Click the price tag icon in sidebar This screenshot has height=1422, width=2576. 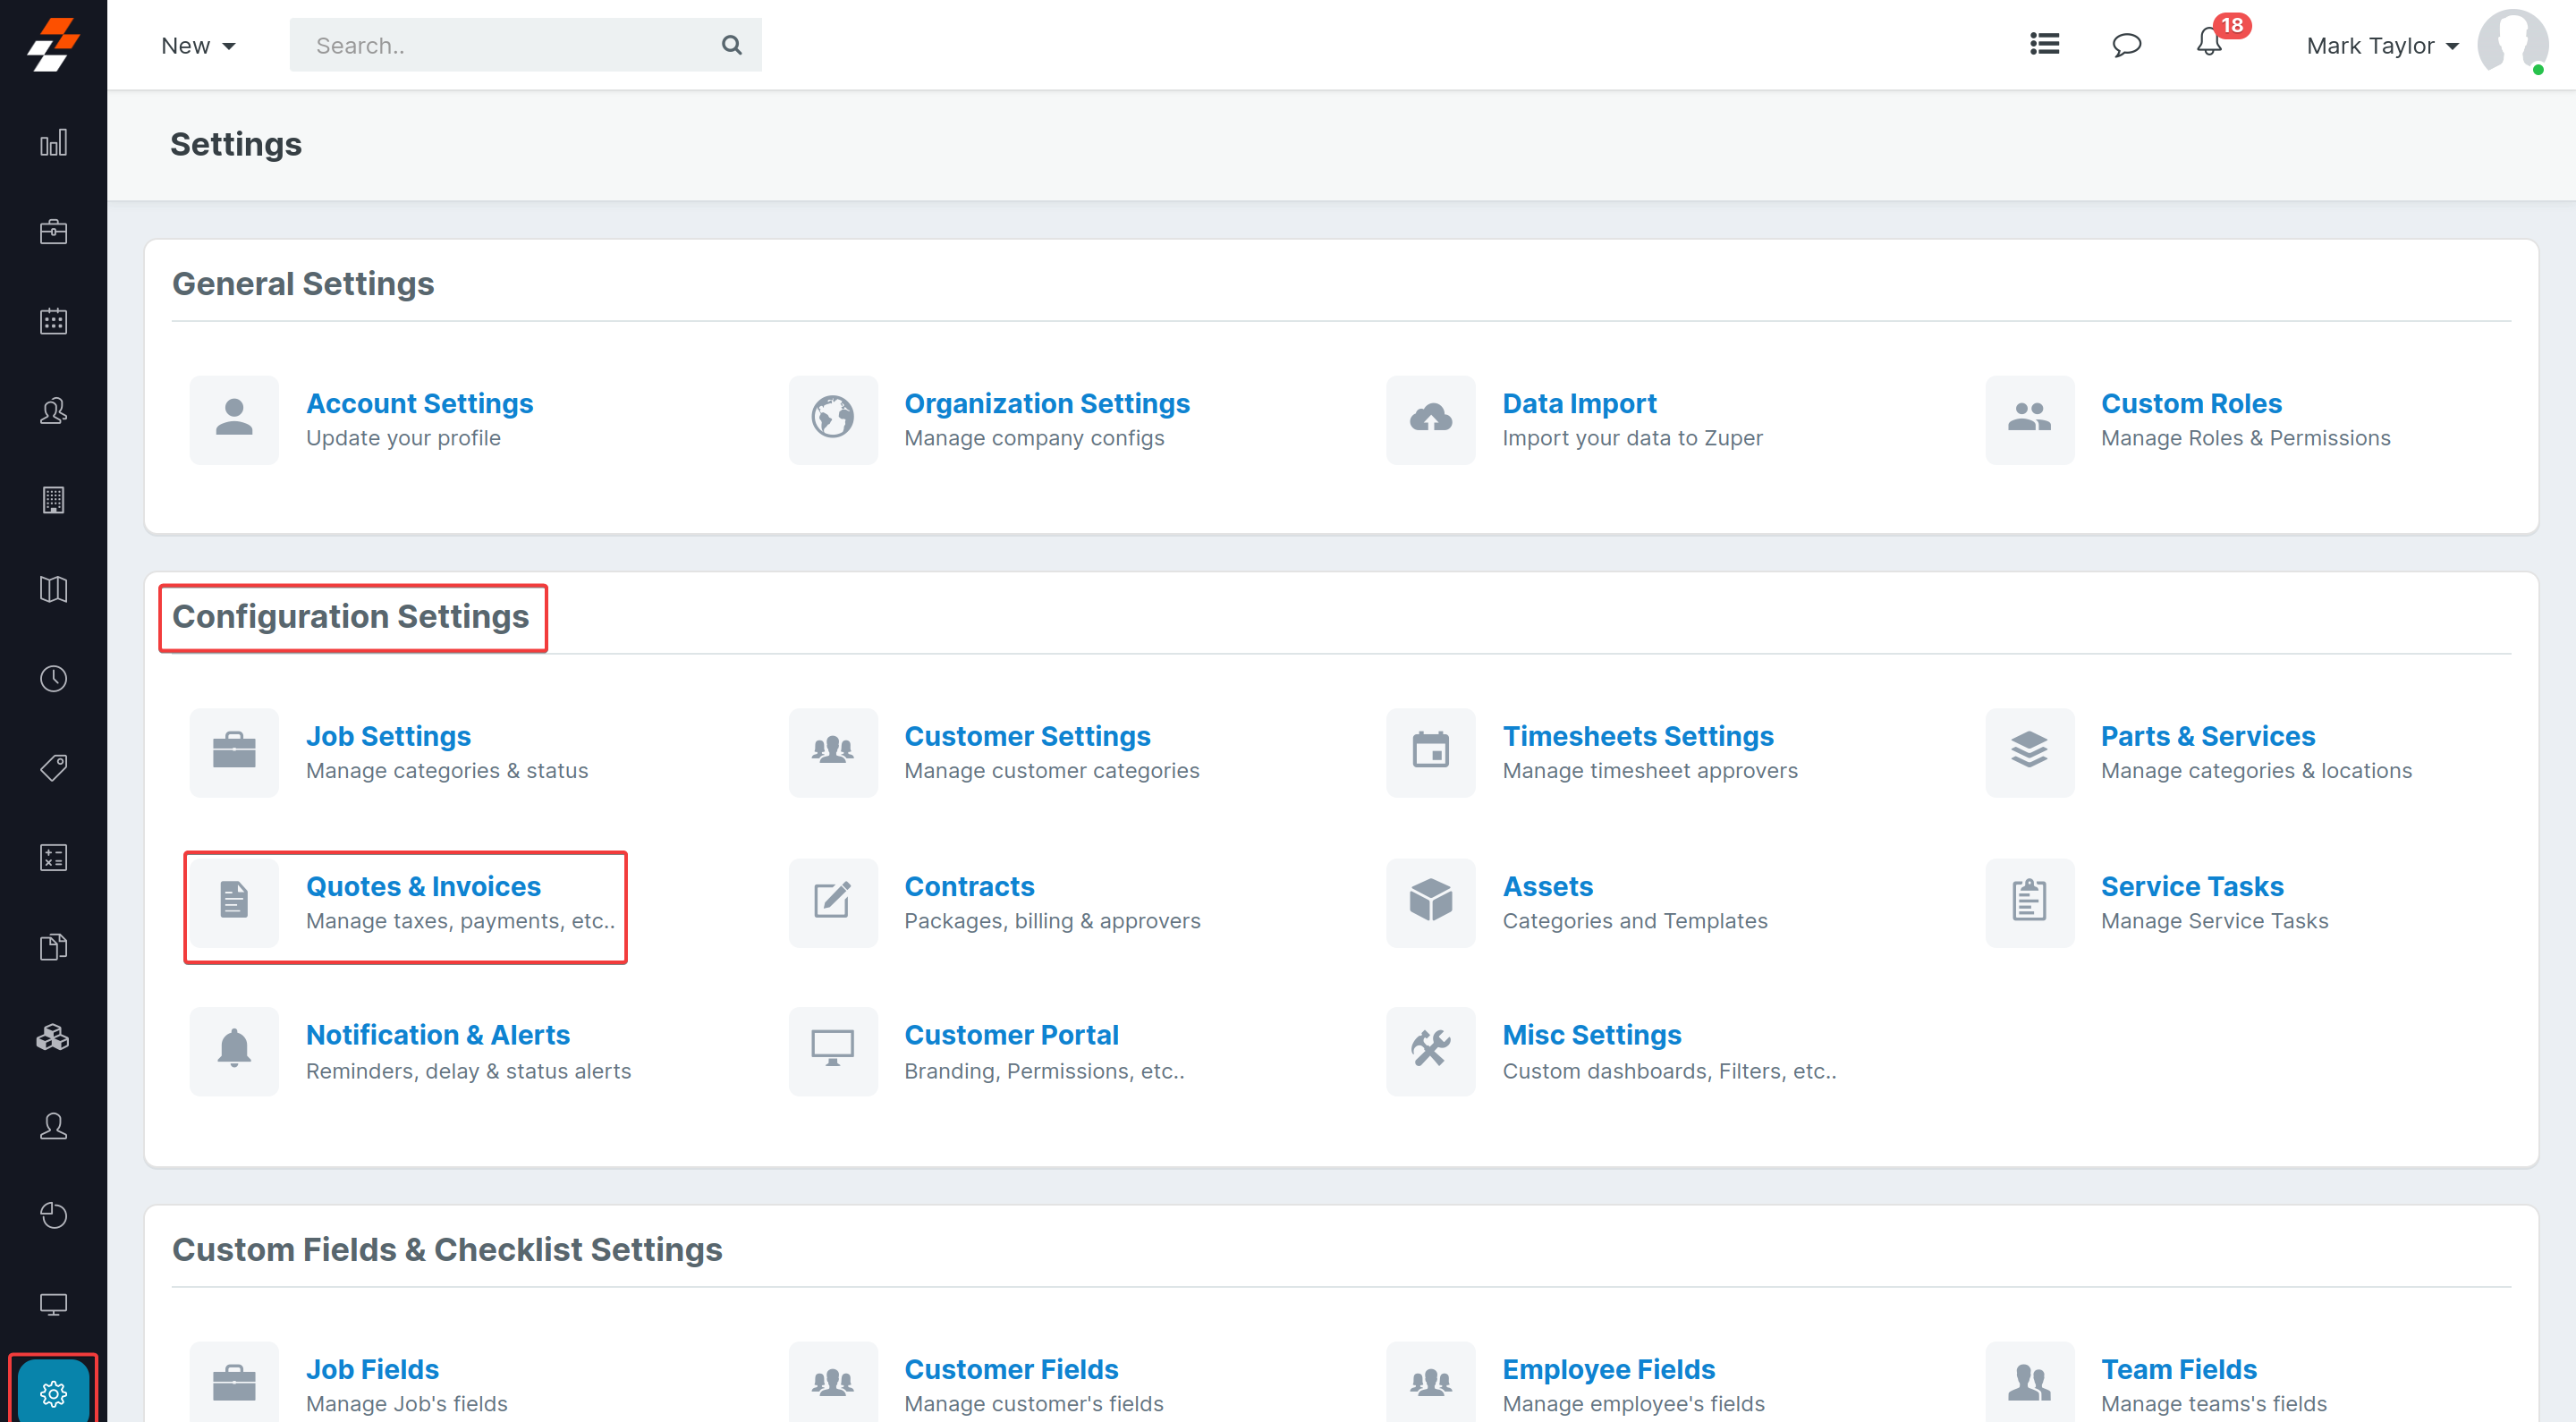coord(53,768)
